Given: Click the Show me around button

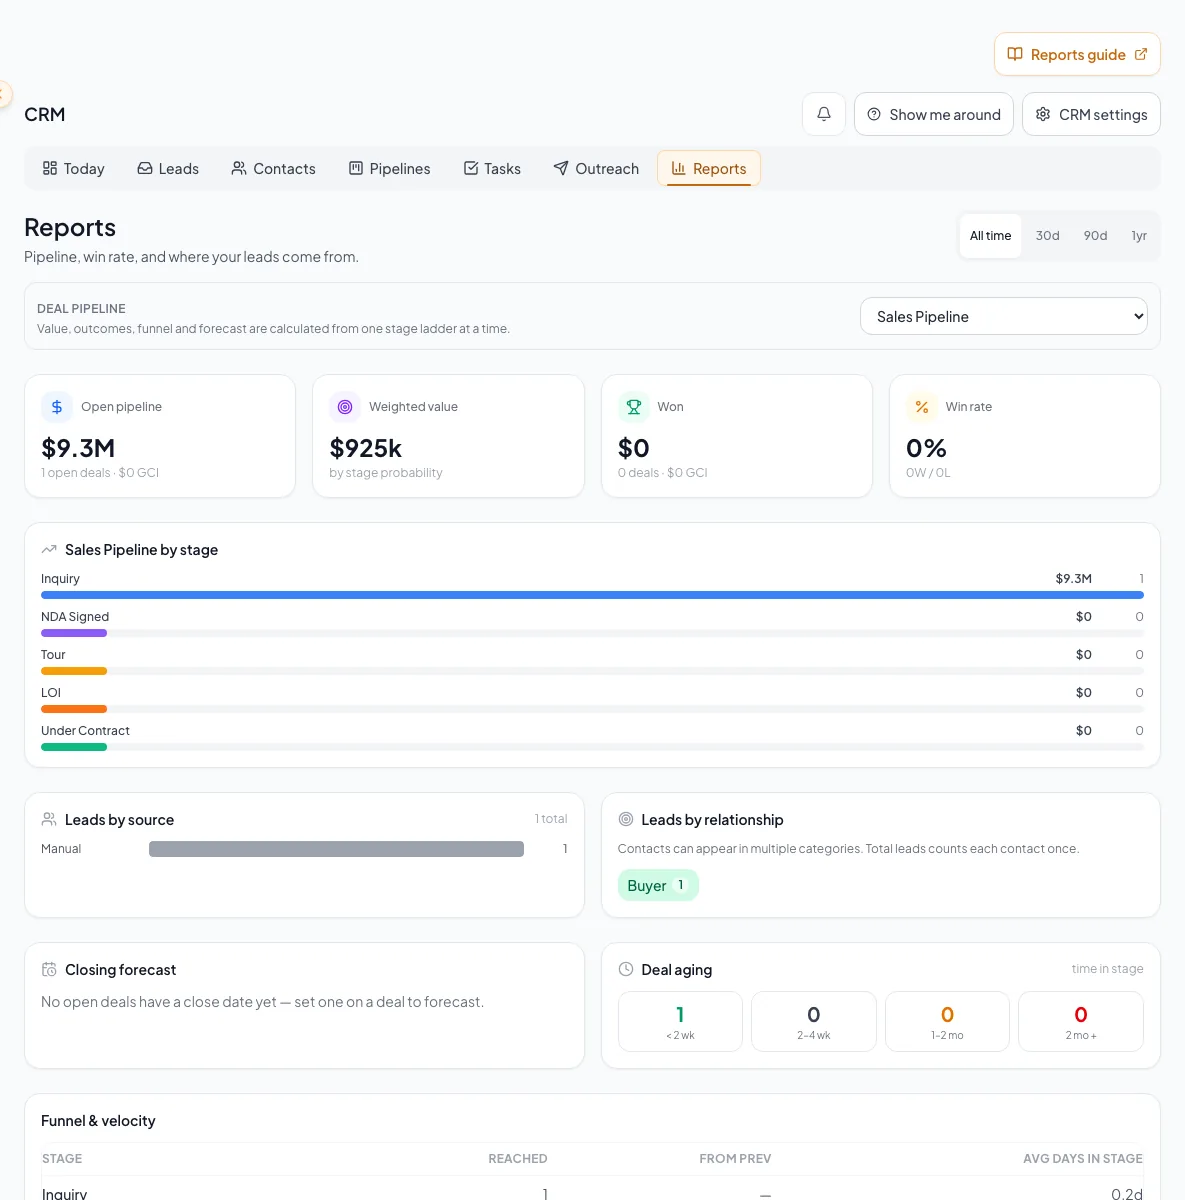Looking at the screenshot, I should coord(934,114).
